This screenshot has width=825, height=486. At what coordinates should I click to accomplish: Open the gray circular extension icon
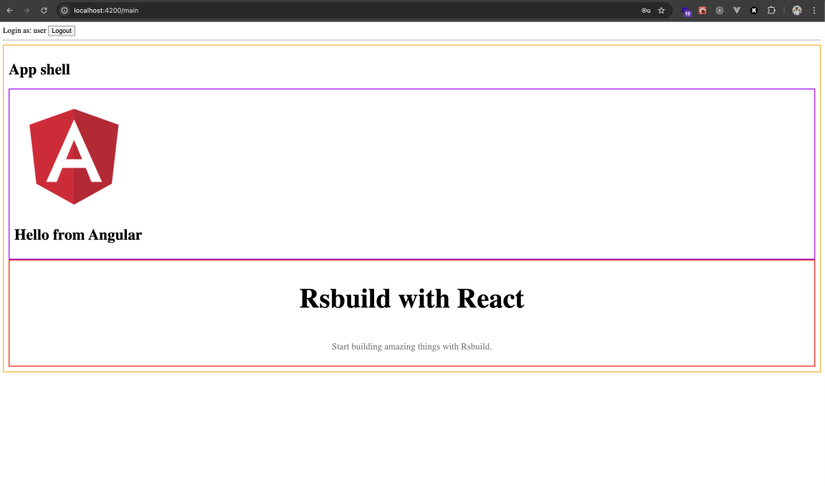tap(719, 11)
